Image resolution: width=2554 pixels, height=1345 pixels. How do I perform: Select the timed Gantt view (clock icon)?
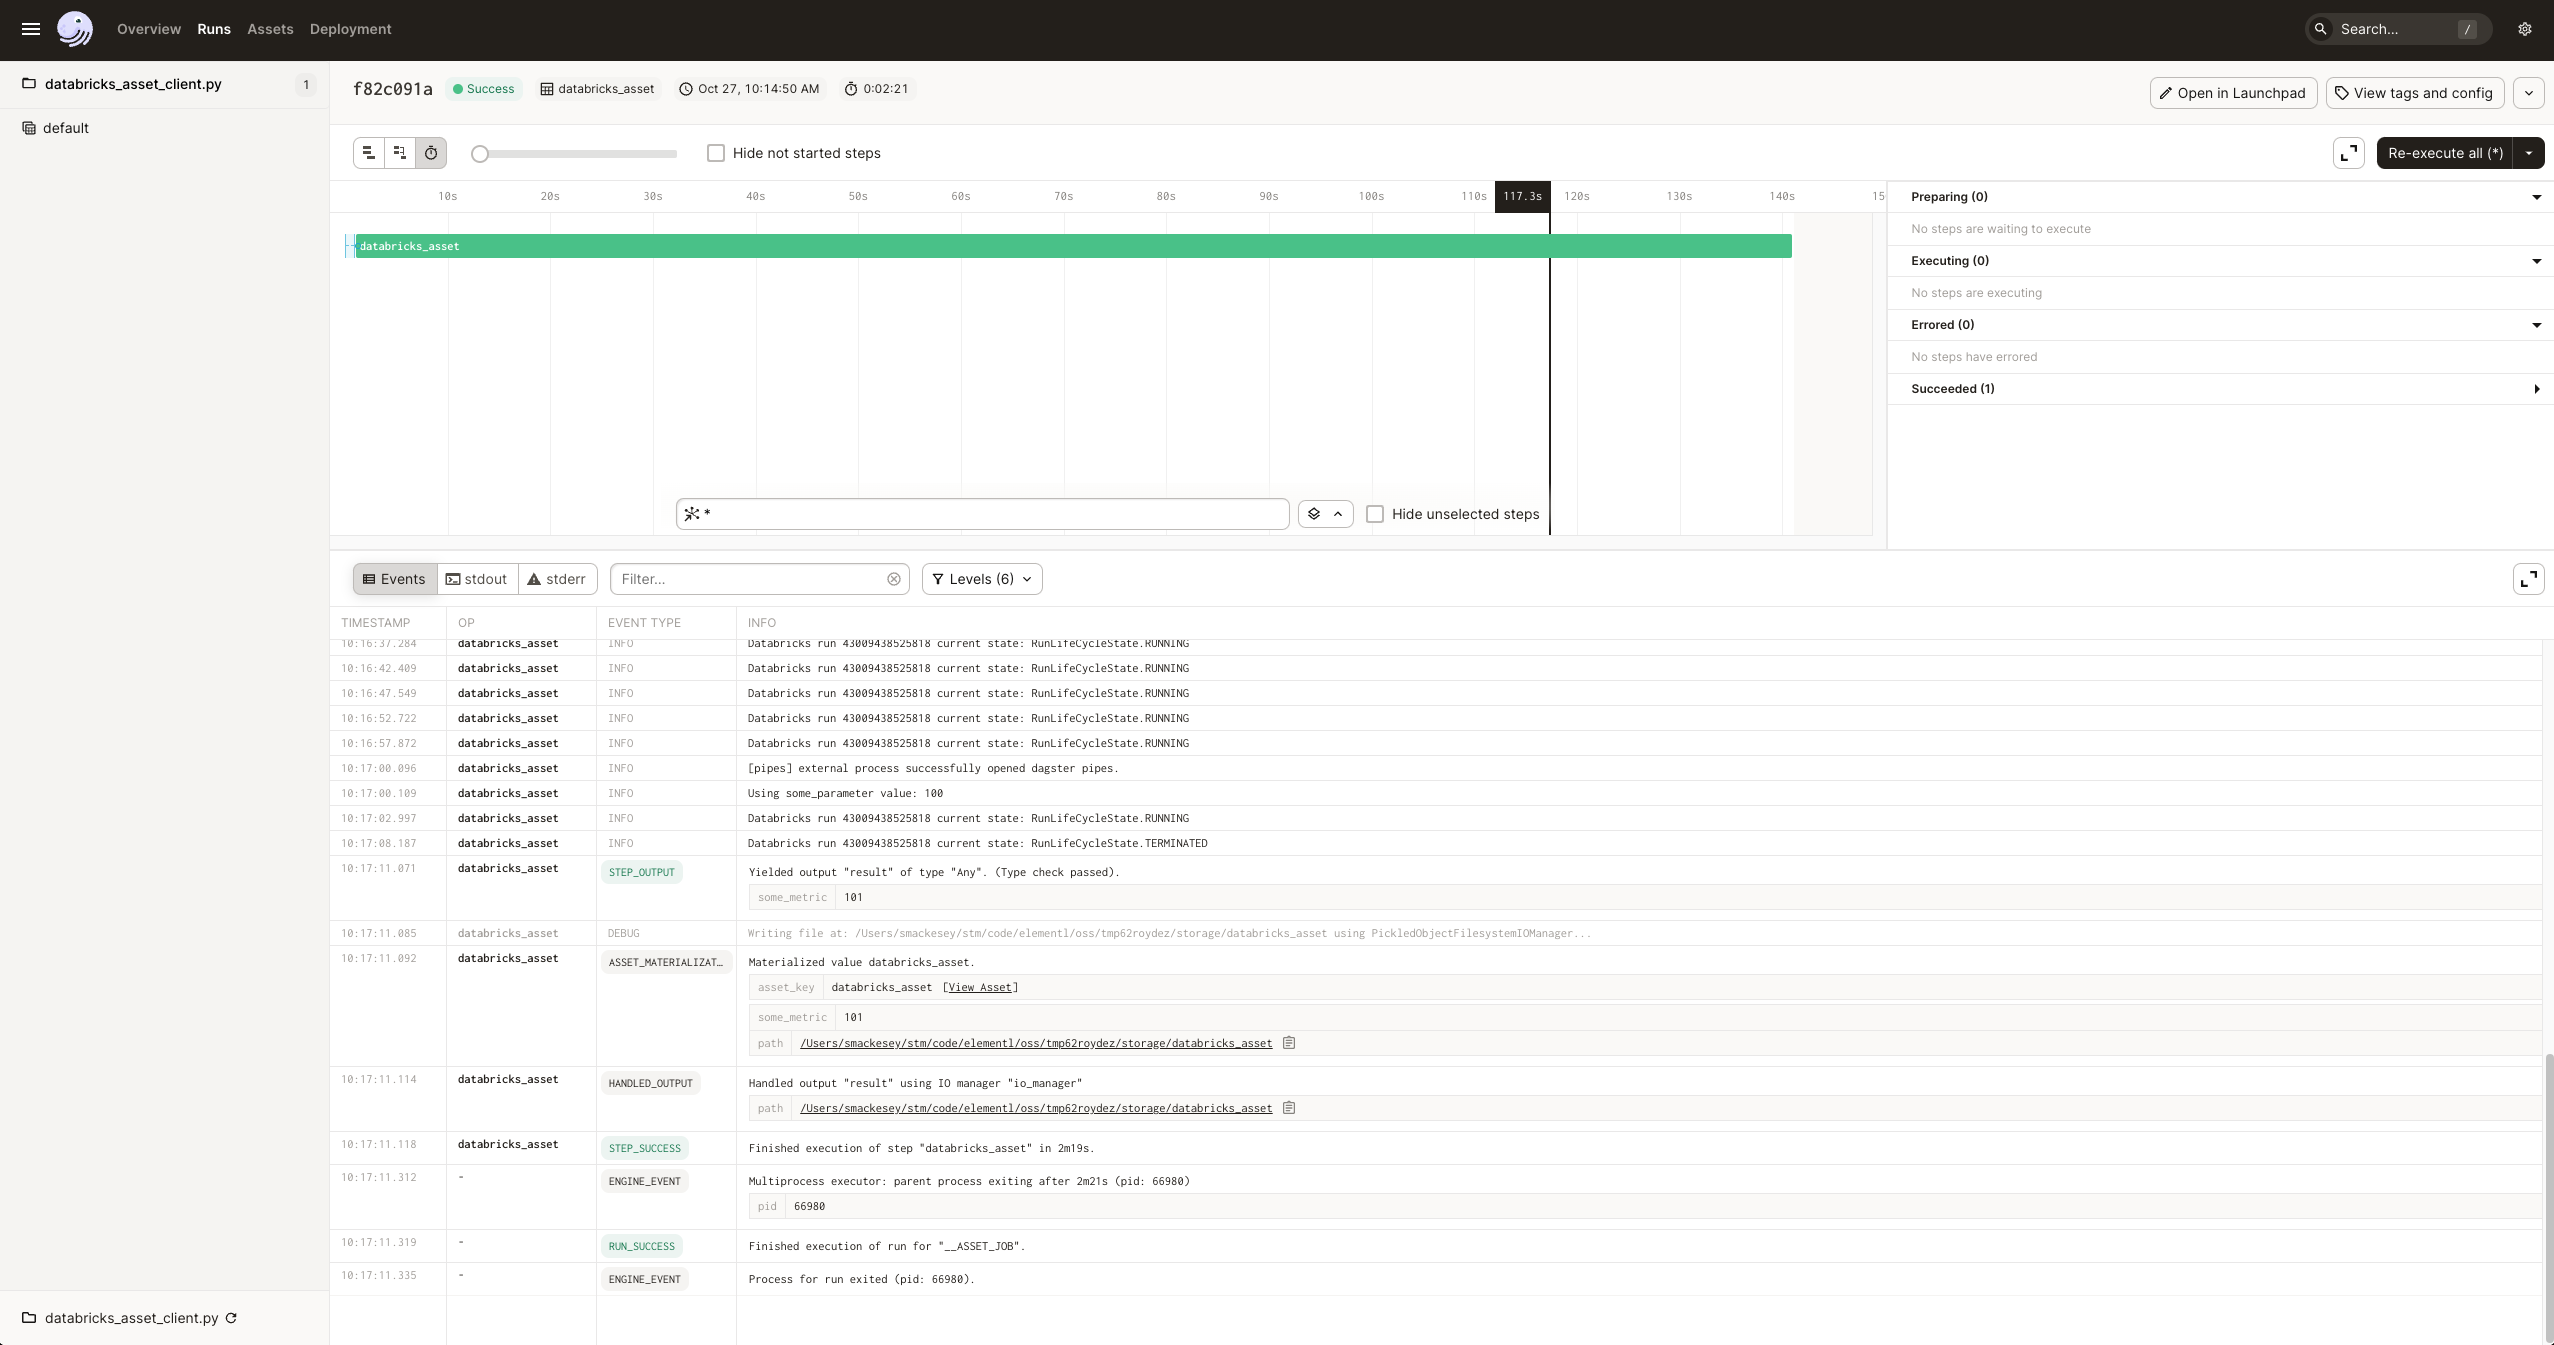[430, 153]
